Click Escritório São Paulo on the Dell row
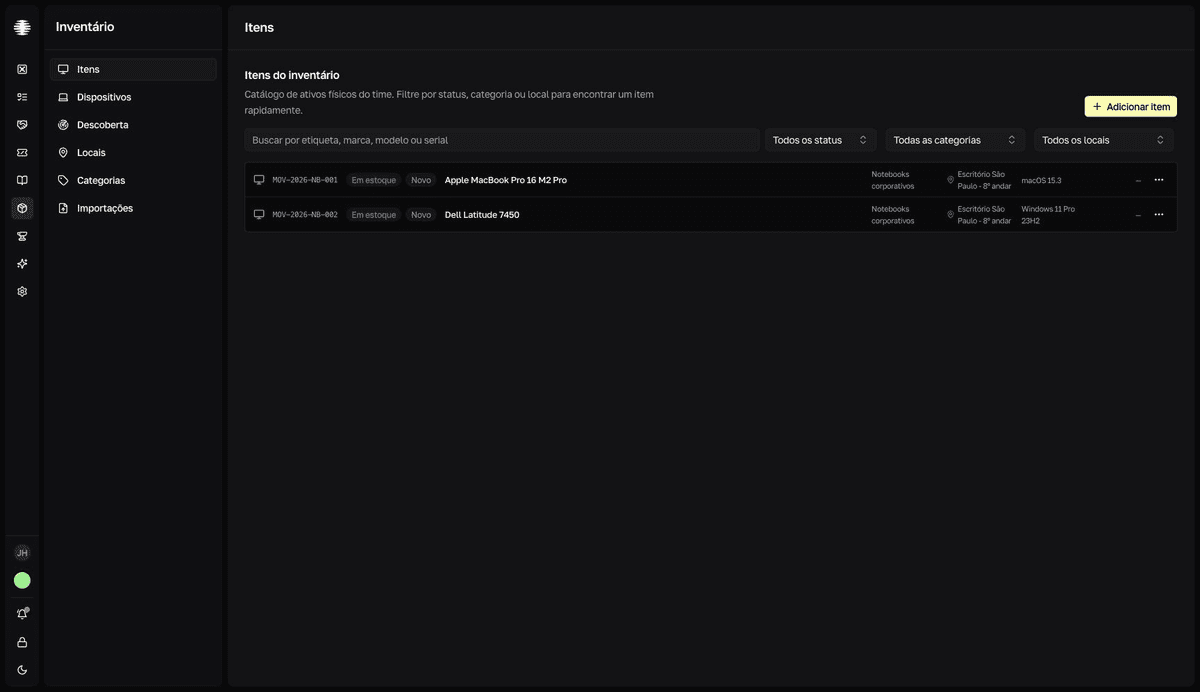Viewport: 1200px width, 692px height. [984, 215]
